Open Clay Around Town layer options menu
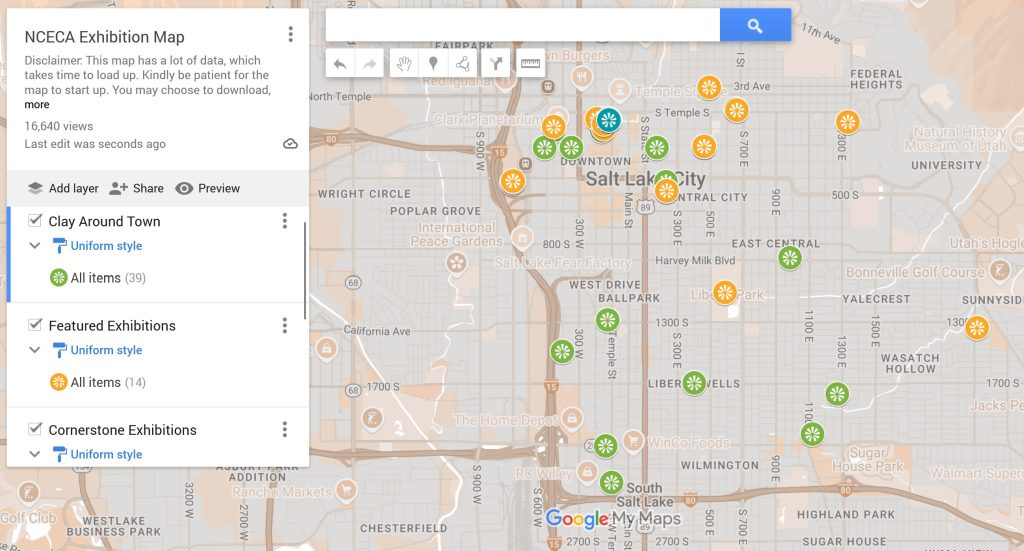The height and width of the screenshot is (551, 1024). click(x=285, y=221)
